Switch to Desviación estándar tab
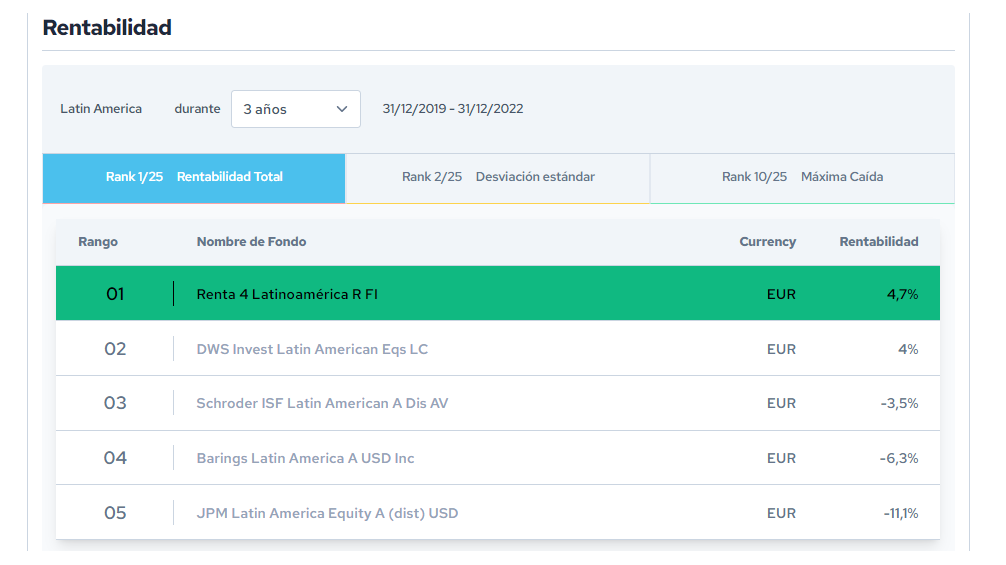The height and width of the screenshot is (565, 1006). (x=498, y=177)
